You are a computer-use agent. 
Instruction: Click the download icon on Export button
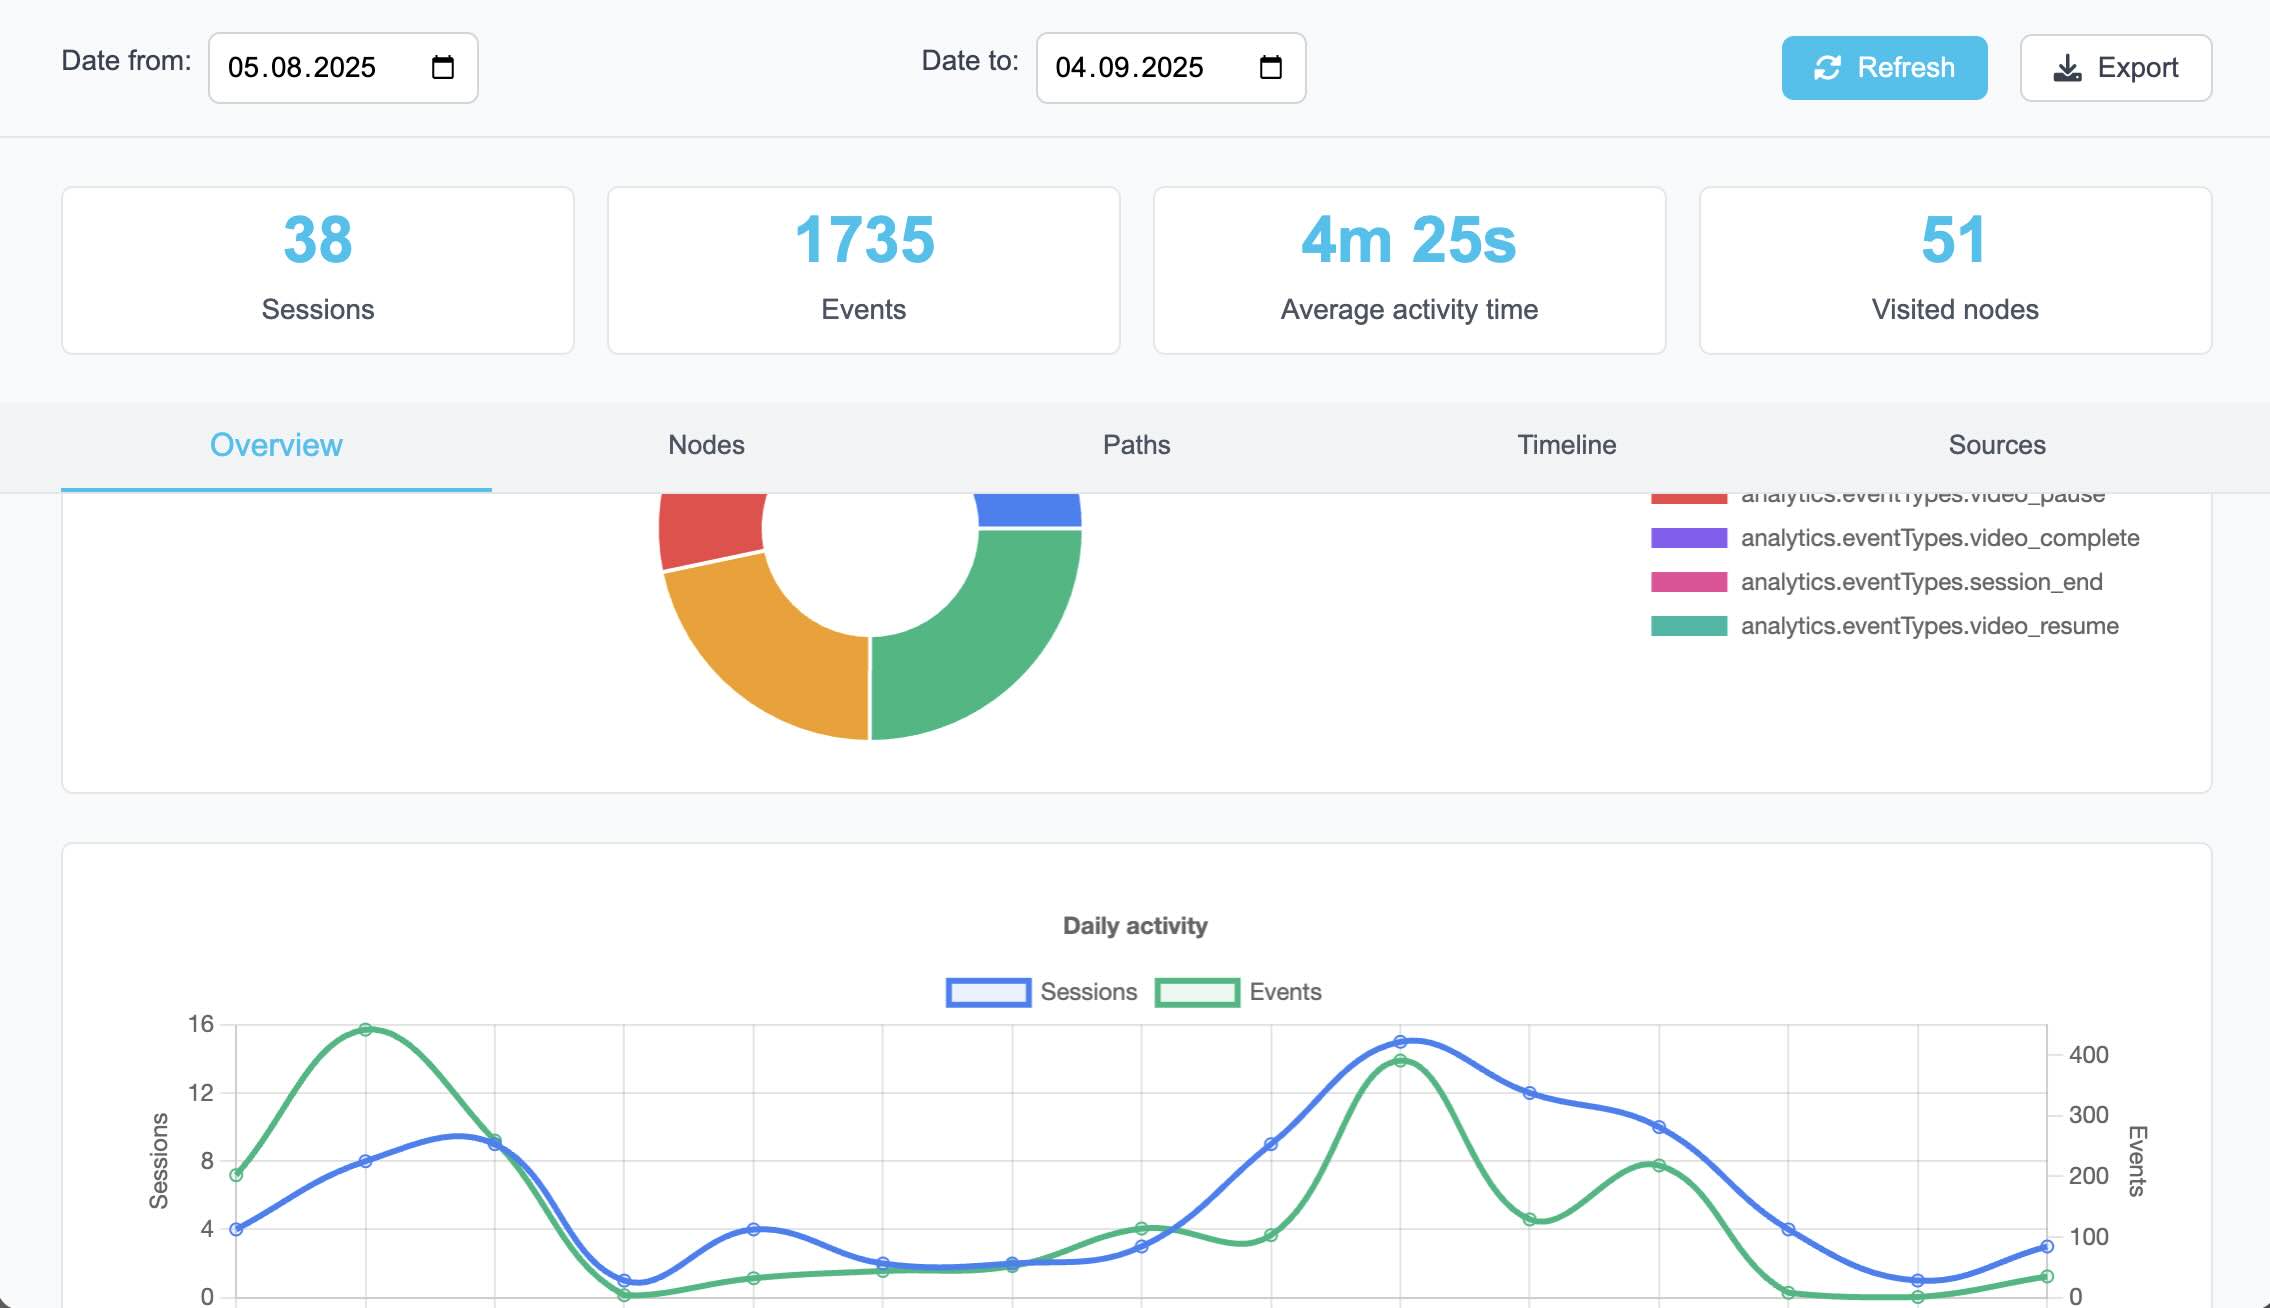click(x=2065, y=67)
